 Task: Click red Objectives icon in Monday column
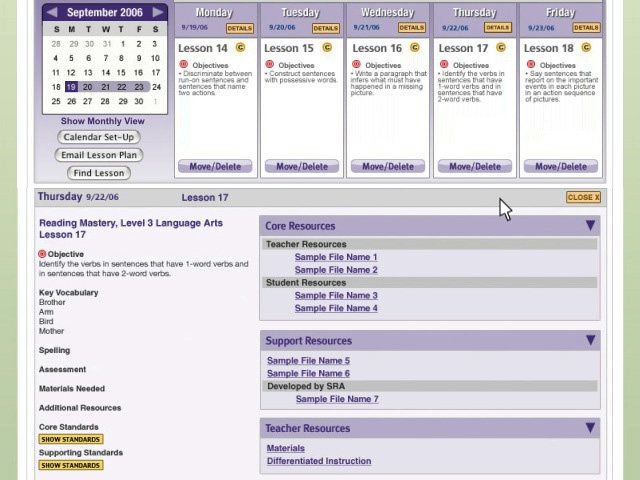[x=182, y=65]
